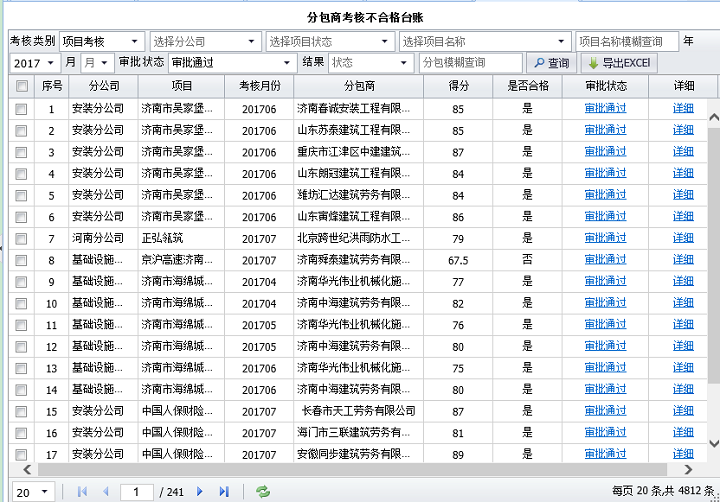Click vertical scrollbar thumb of table
This screenshot has height=502, width=720.
714,255
